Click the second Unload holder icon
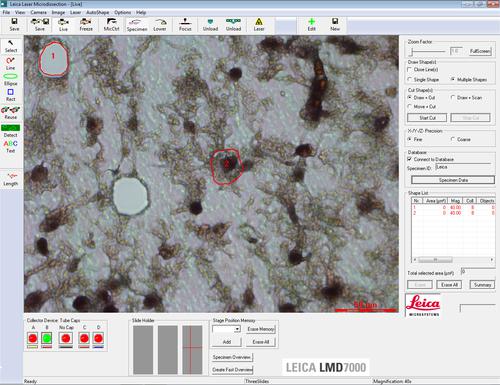The height and width of the screenshot is (385, 500). [233, 25]
